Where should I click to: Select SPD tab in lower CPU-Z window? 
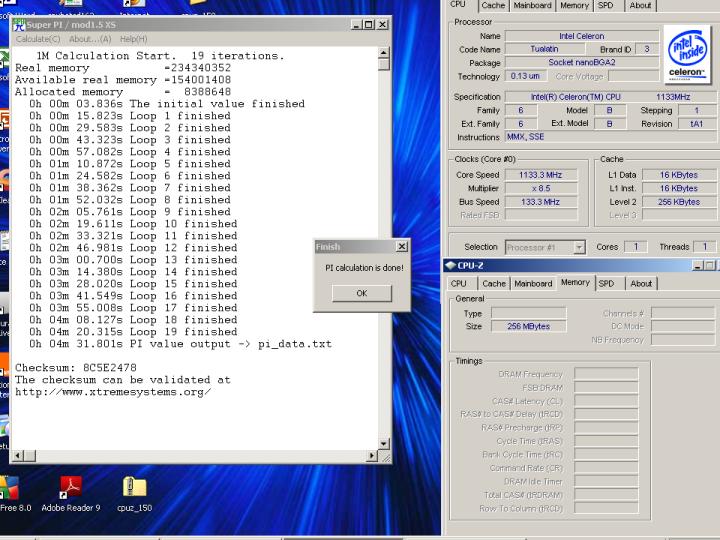coord(606,283)
